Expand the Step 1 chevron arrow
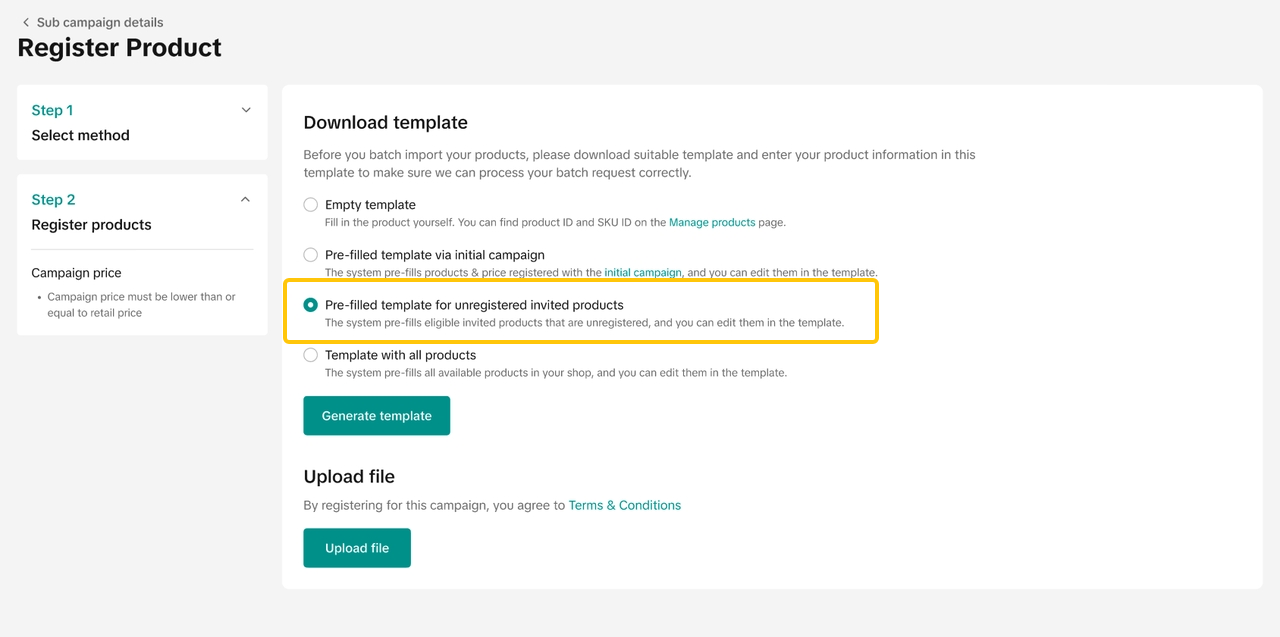 (x=246, y=110)
